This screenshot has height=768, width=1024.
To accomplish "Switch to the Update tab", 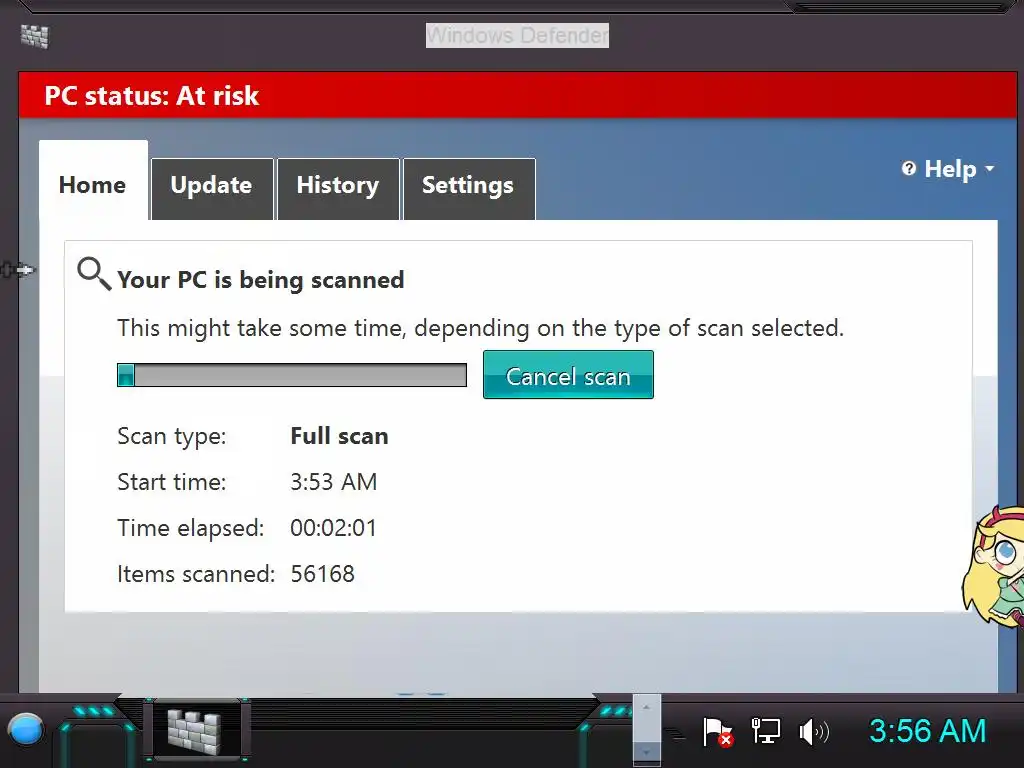I will [x=212, y=189].
